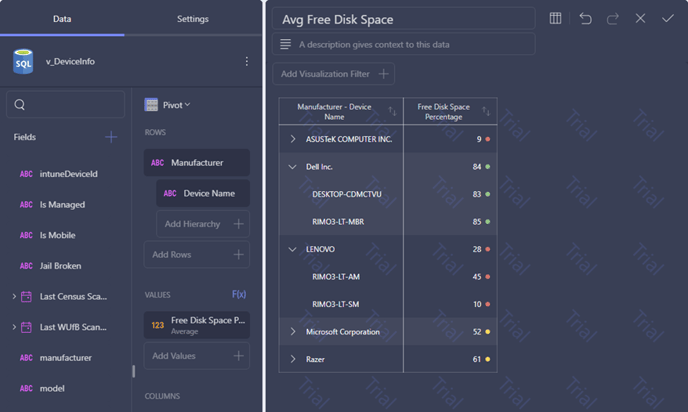
Task: Open the v_DeviceInfo three-dot options menu
Action: 247,61
